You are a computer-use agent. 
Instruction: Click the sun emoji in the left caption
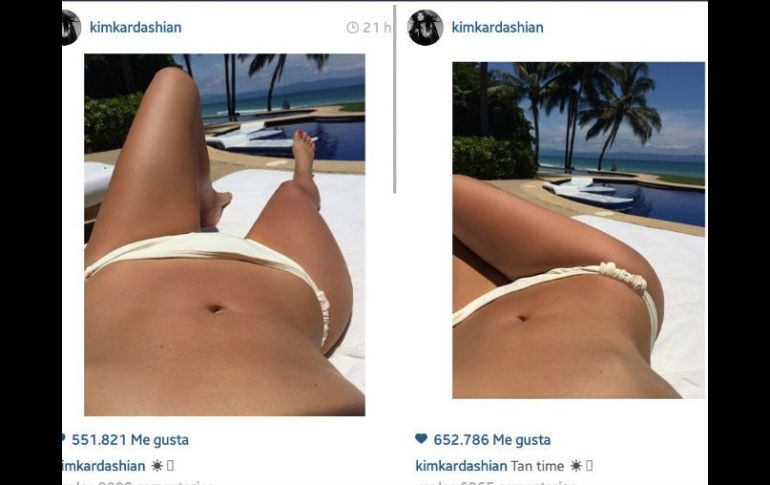click(157, 465)
